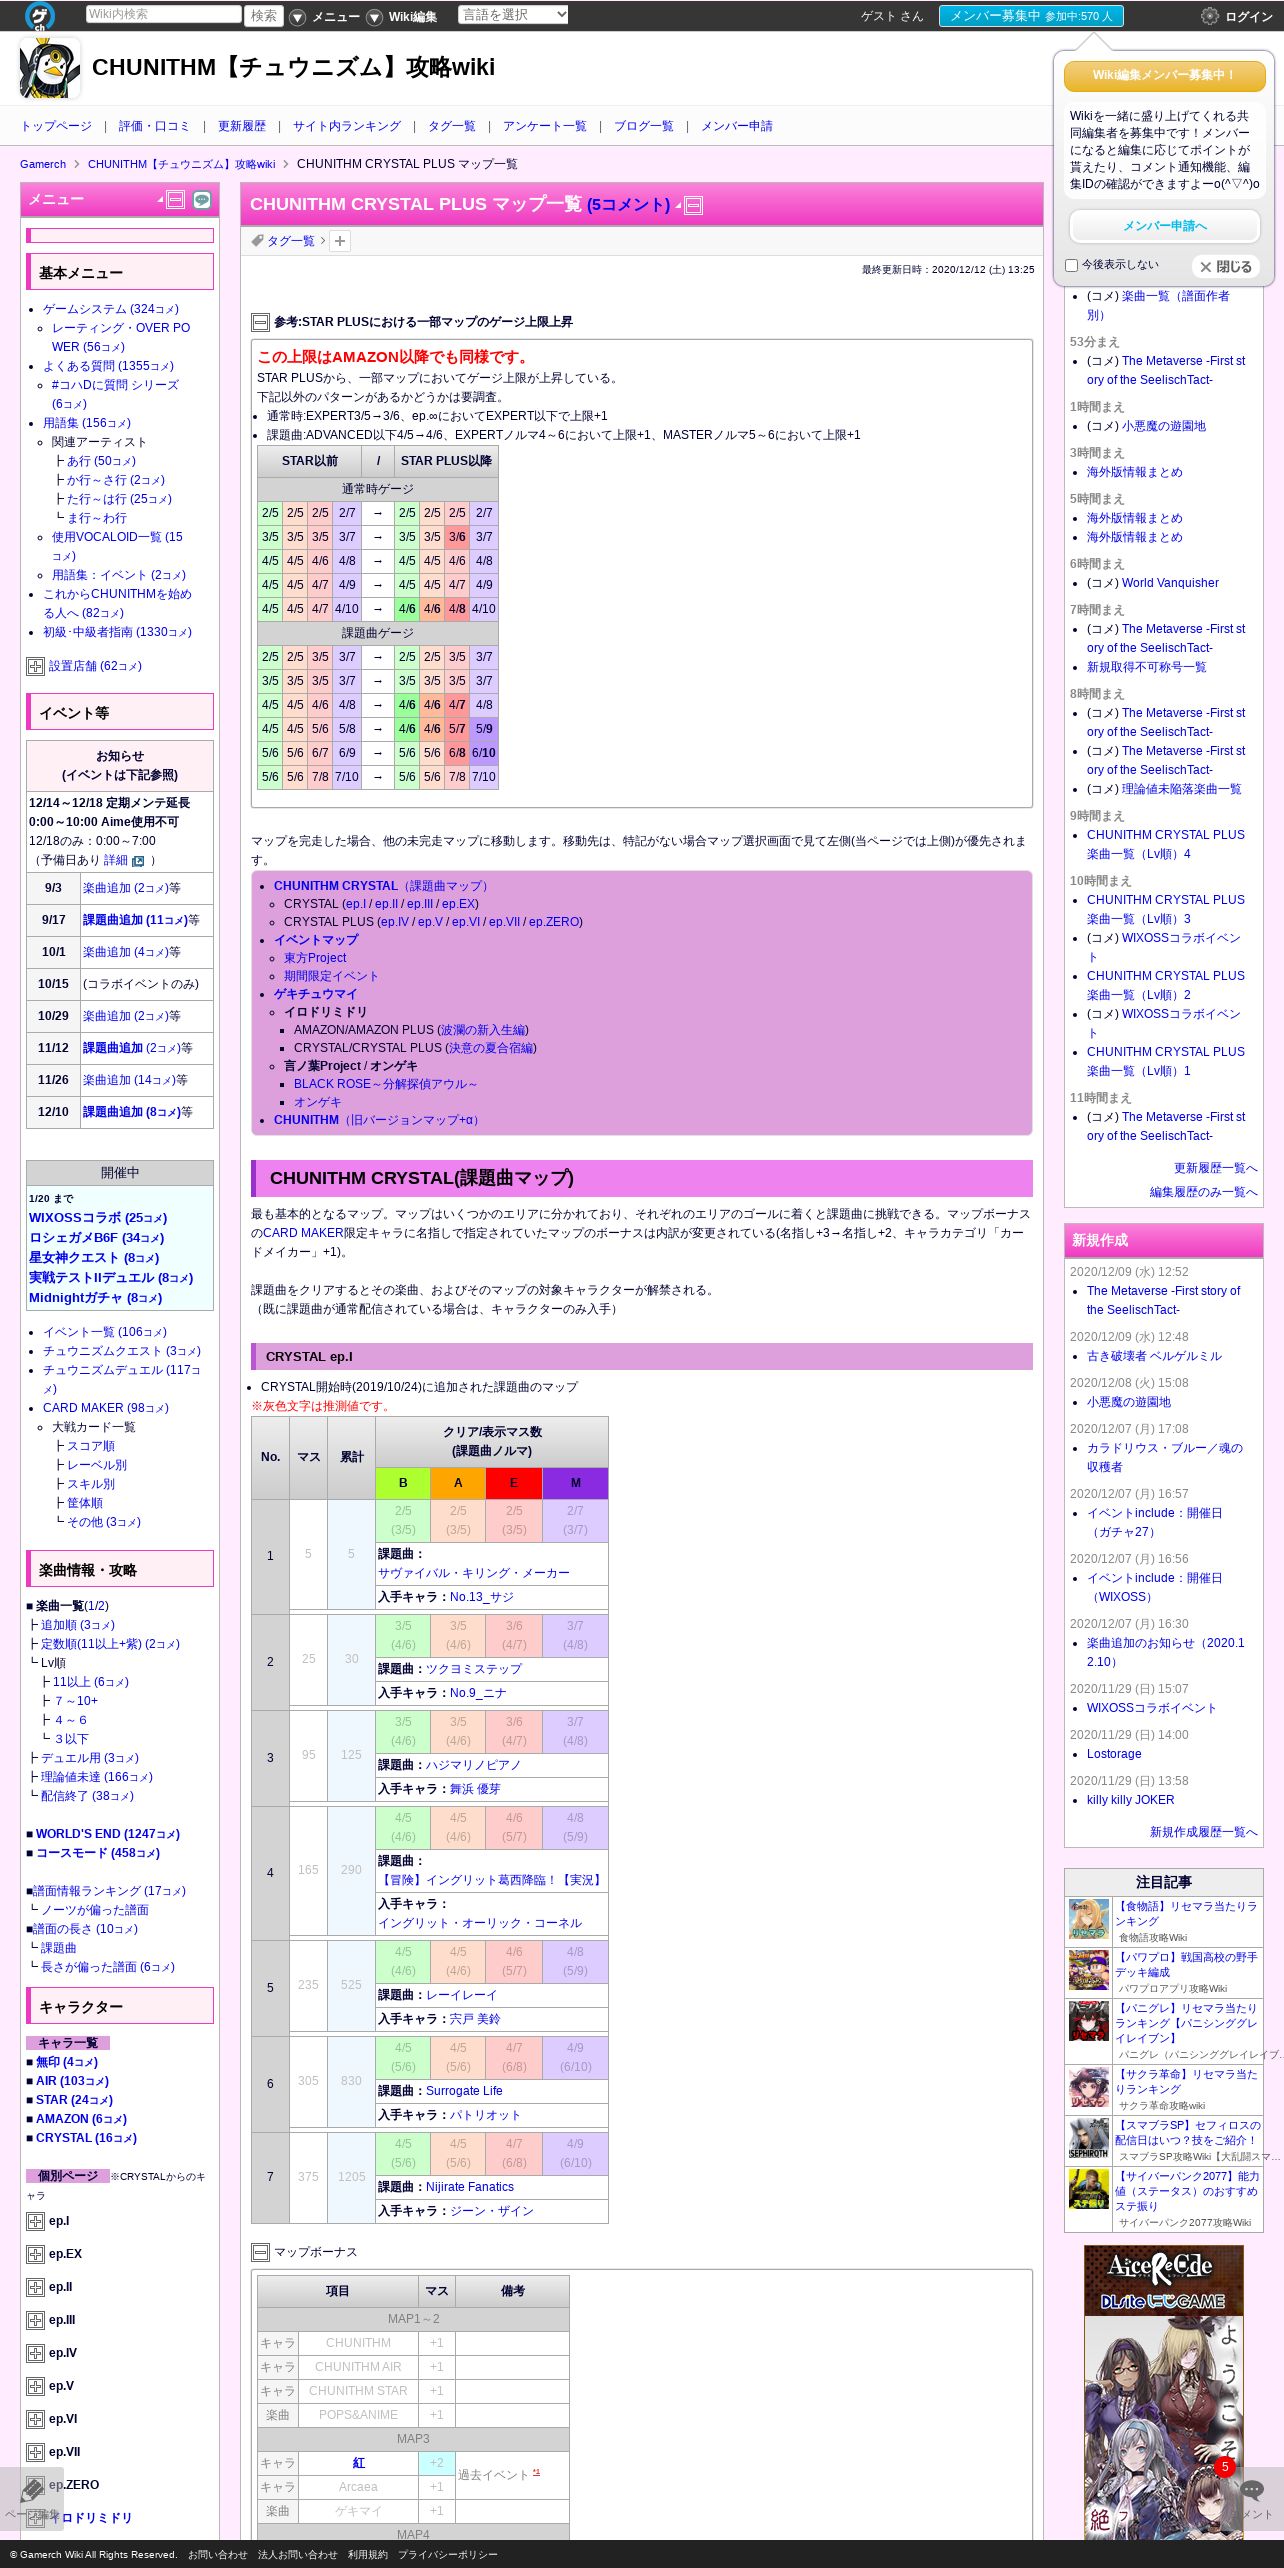Image resolution: width=1284 pixels, height=2568 pixels.
Task: Open プライバシーポリシー in the footer
Action: tap(447, 2554)
